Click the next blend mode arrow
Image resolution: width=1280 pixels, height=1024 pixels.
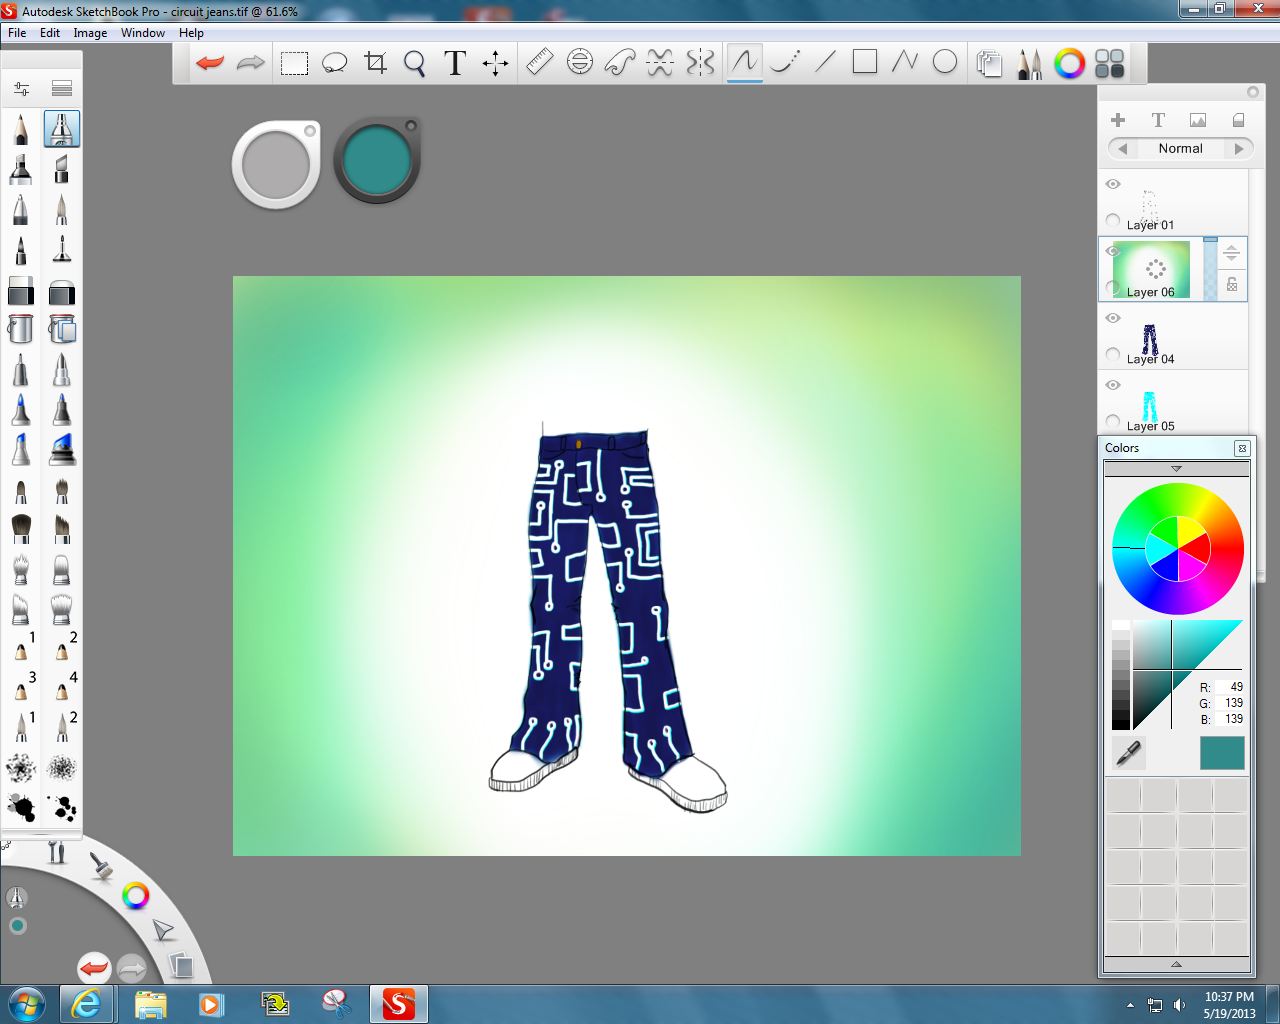point(1241,148)
